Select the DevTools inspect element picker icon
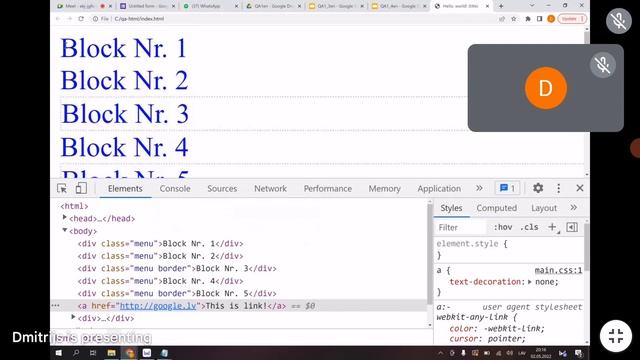The height and width of the screenshot is (360, 640). click(x=62, y=189)
